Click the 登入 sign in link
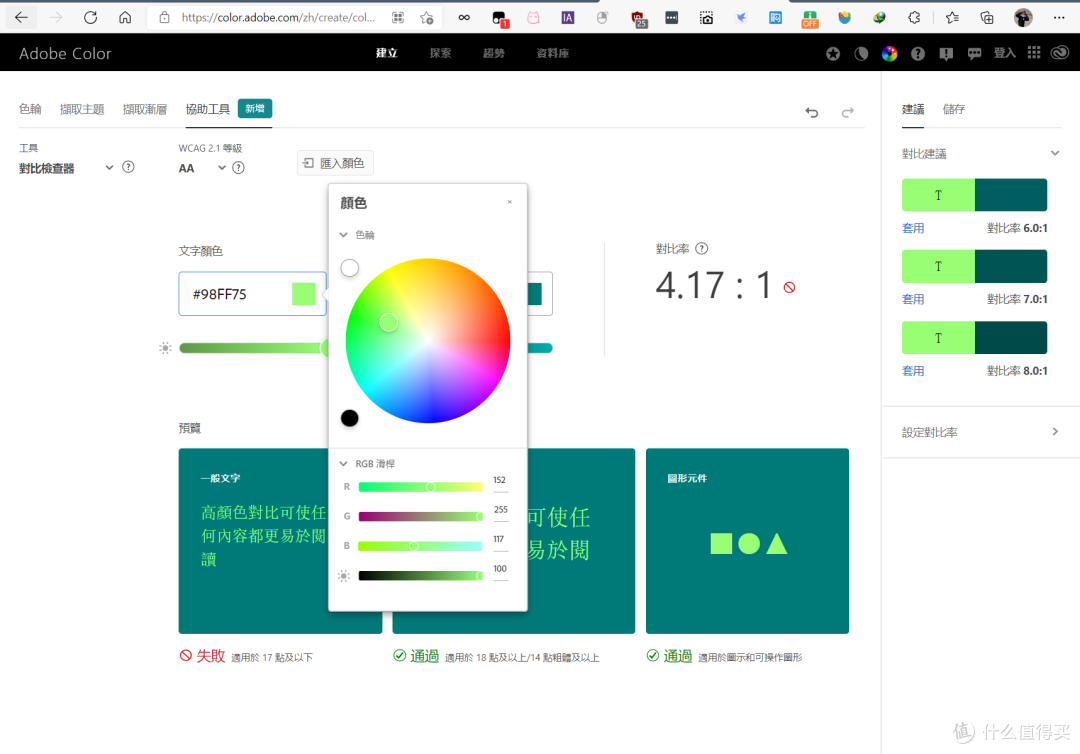Viewport: 1080px width, 754px height. click(1004, 53)
